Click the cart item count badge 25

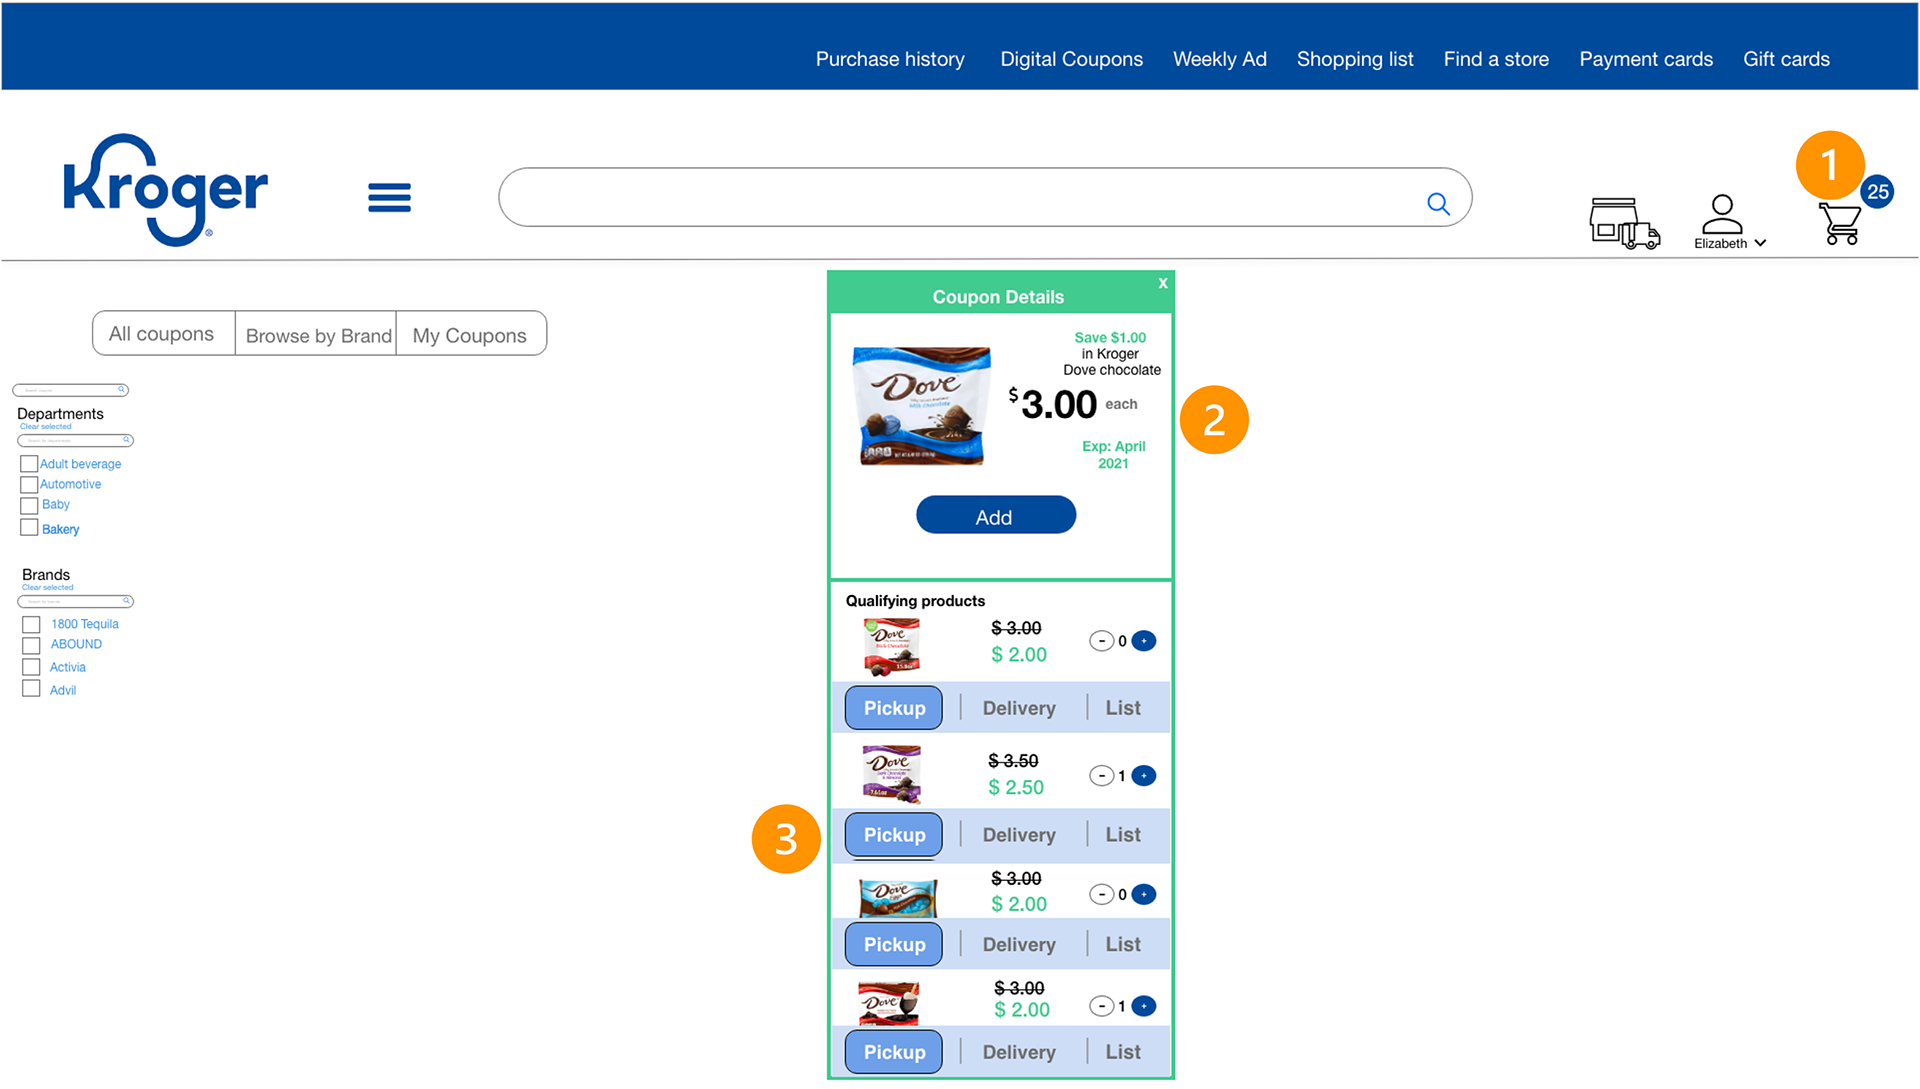tap(1877, 192)
